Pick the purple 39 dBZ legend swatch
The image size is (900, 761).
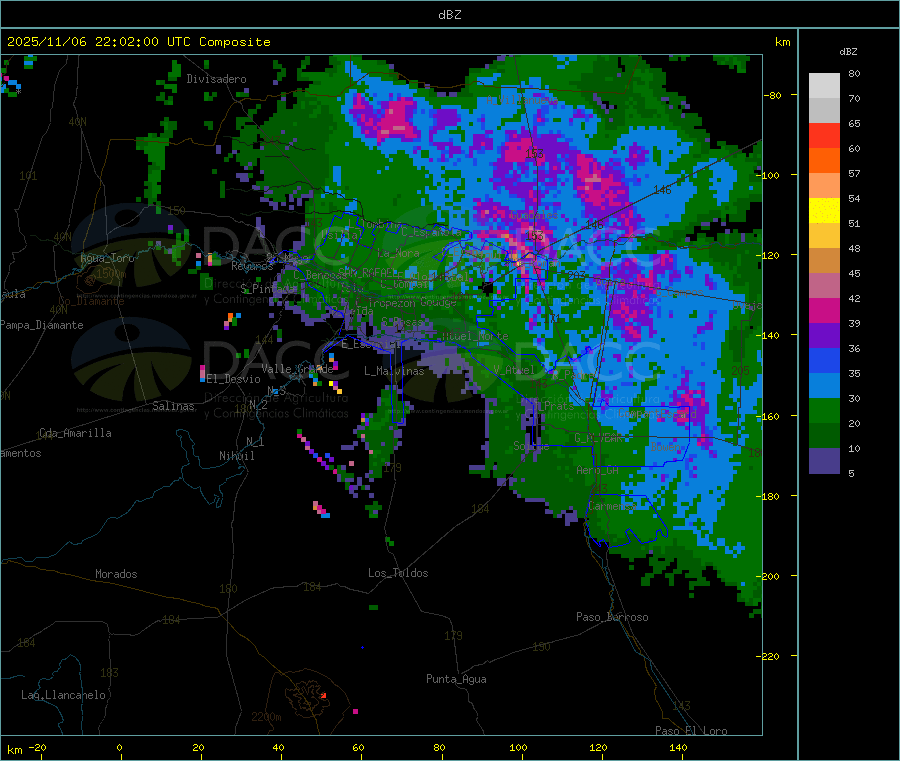824,336
